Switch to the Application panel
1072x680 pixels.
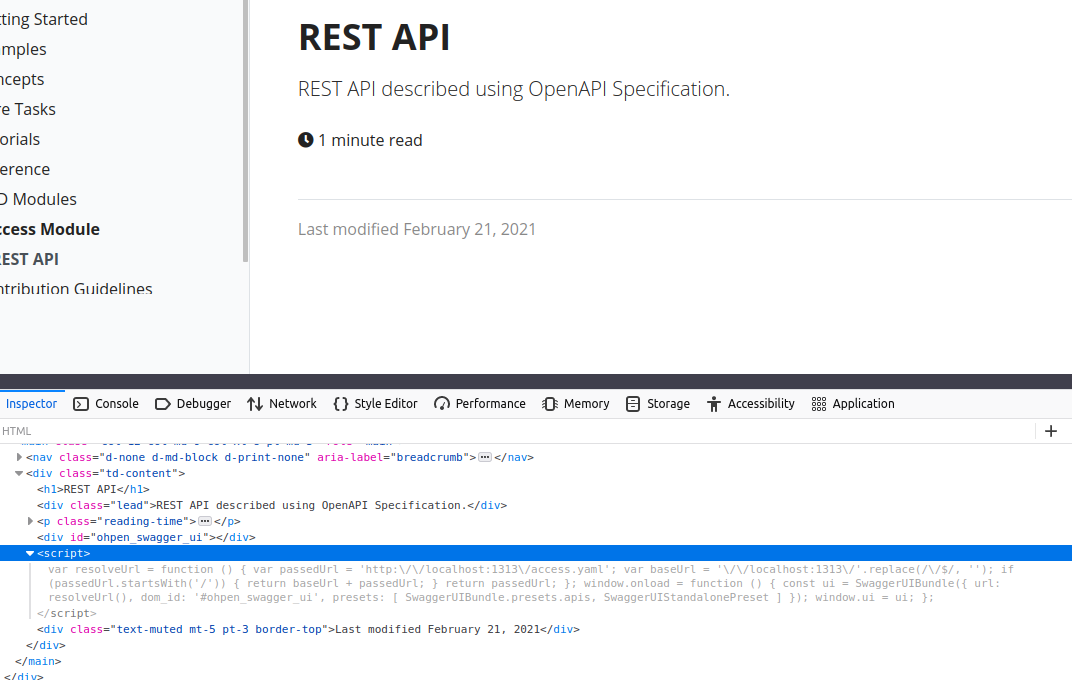coord(853,404)
